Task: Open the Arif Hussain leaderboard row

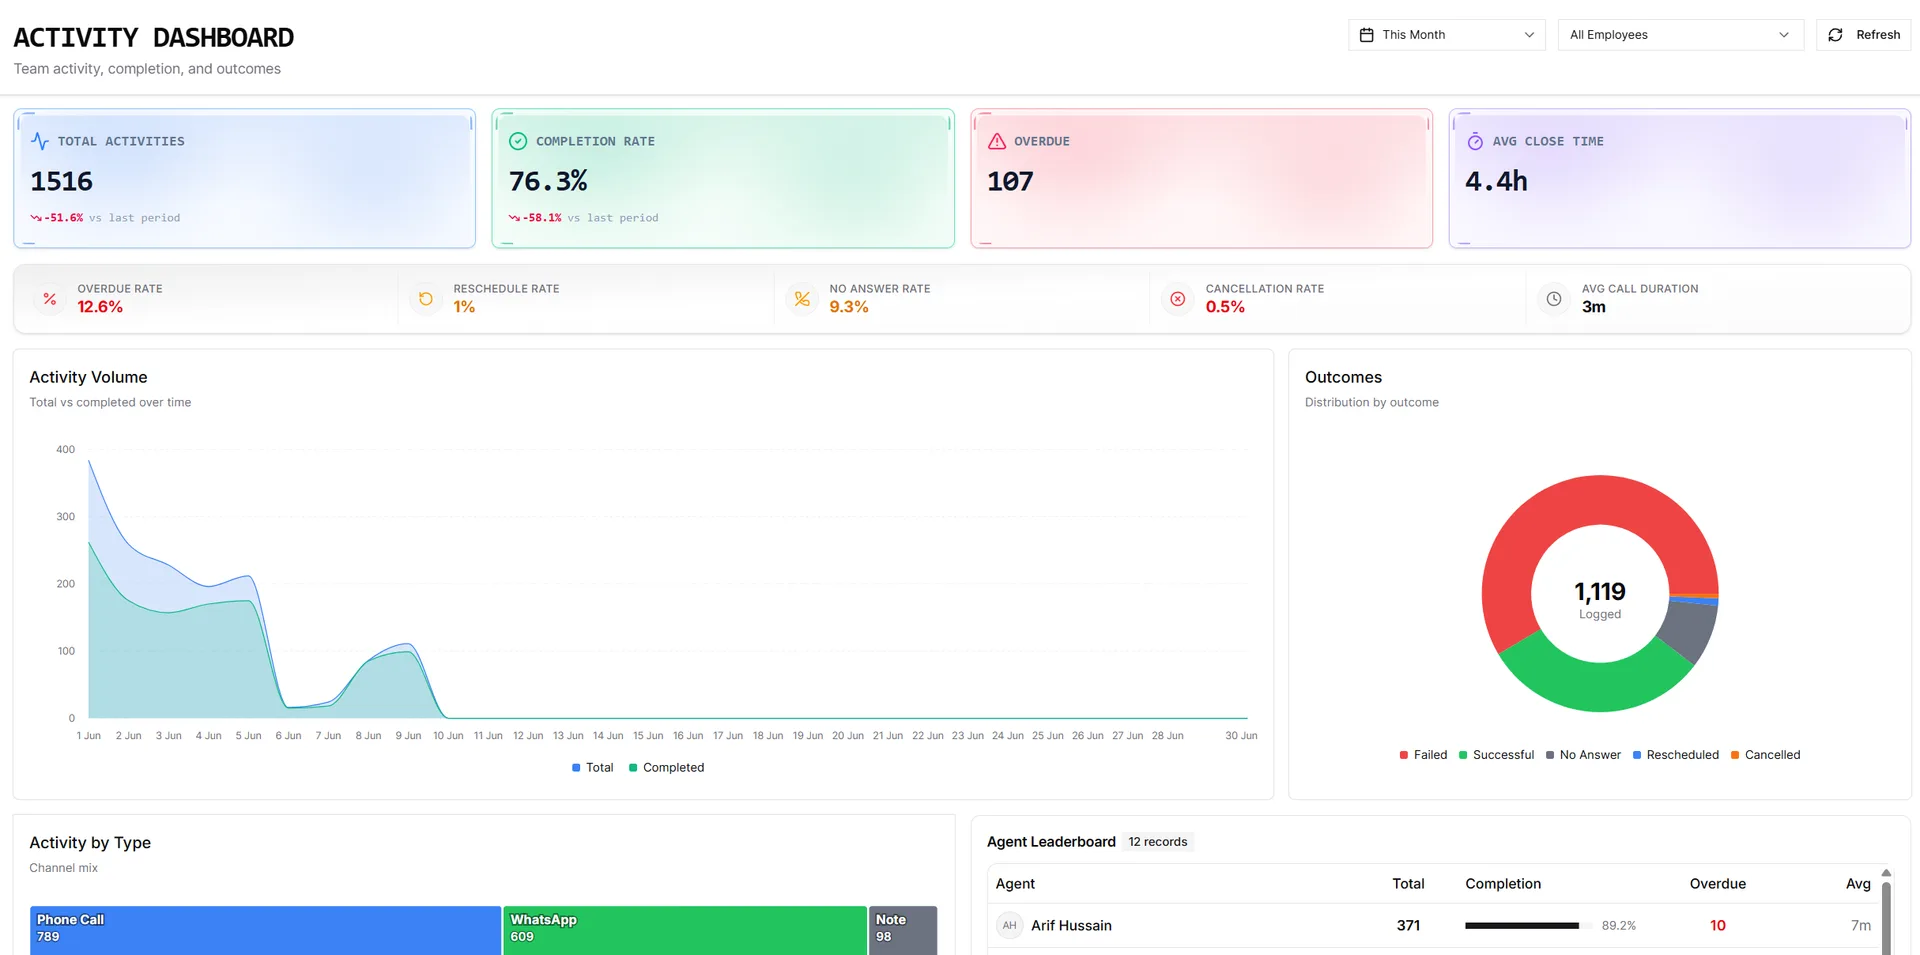Action: [x=1433, y=926]
